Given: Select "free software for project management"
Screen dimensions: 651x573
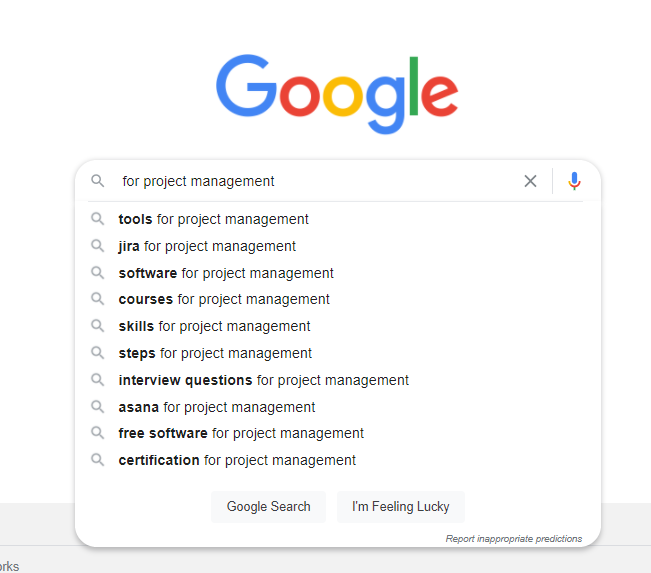Looking at the screenshot, I should tap(241, 433).
